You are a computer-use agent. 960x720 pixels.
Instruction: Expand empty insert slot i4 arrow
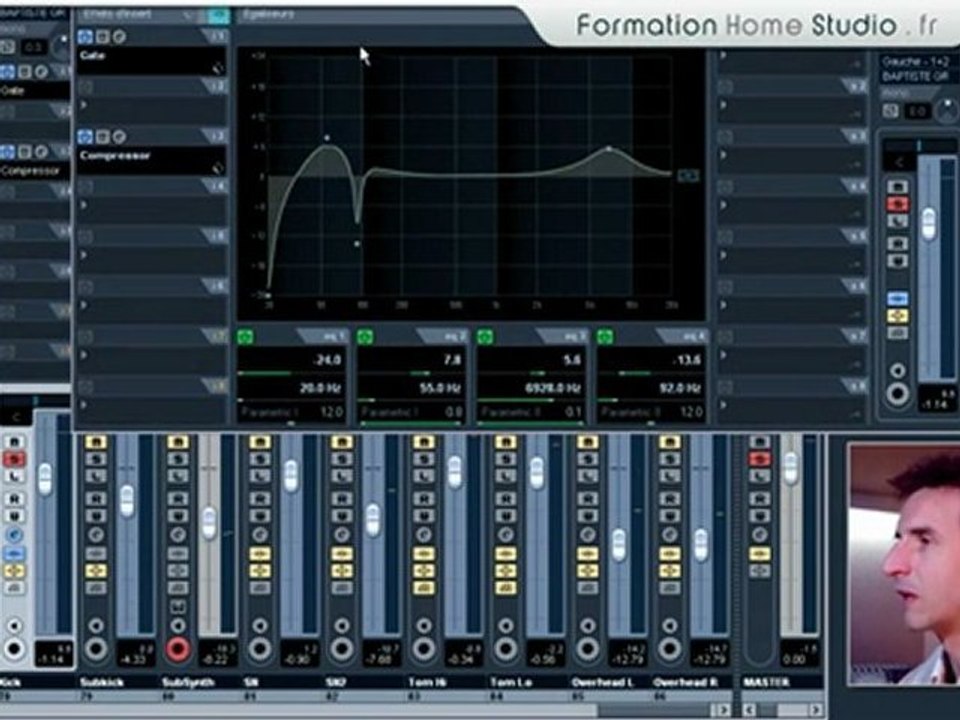84,205
